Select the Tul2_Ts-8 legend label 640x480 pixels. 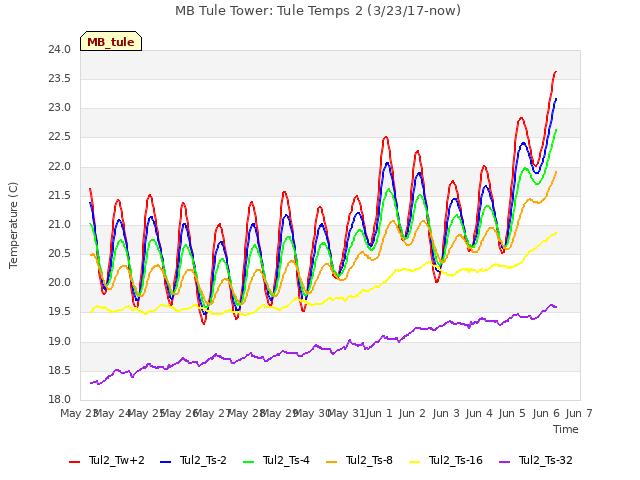point(369,460)
